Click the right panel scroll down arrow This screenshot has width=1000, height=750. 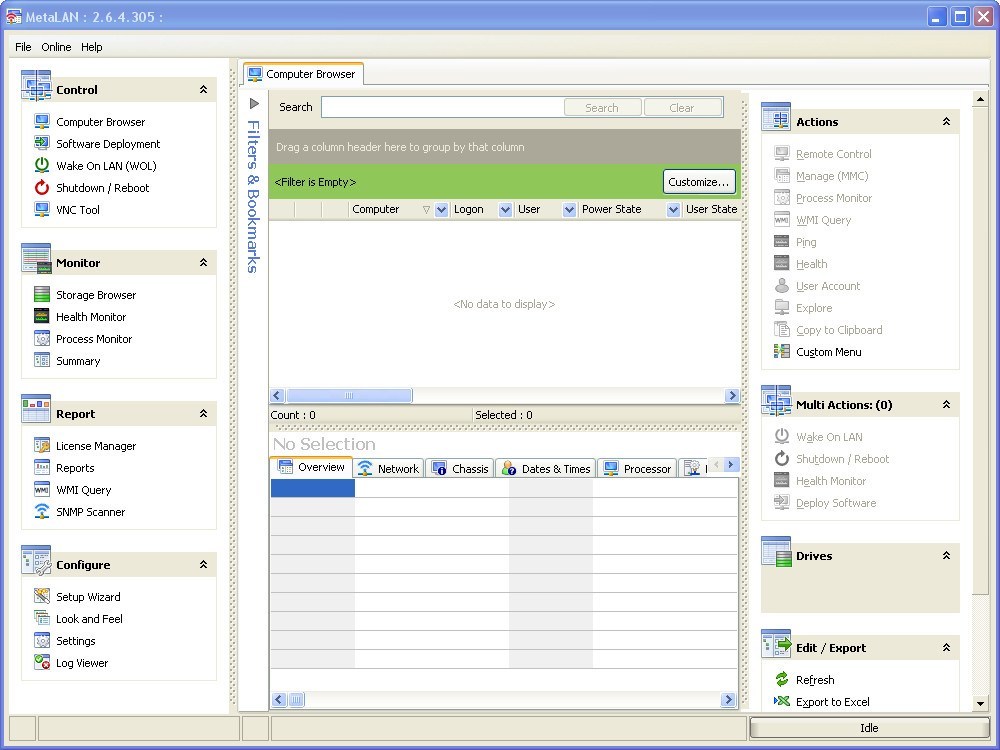(x=980, y=703)
